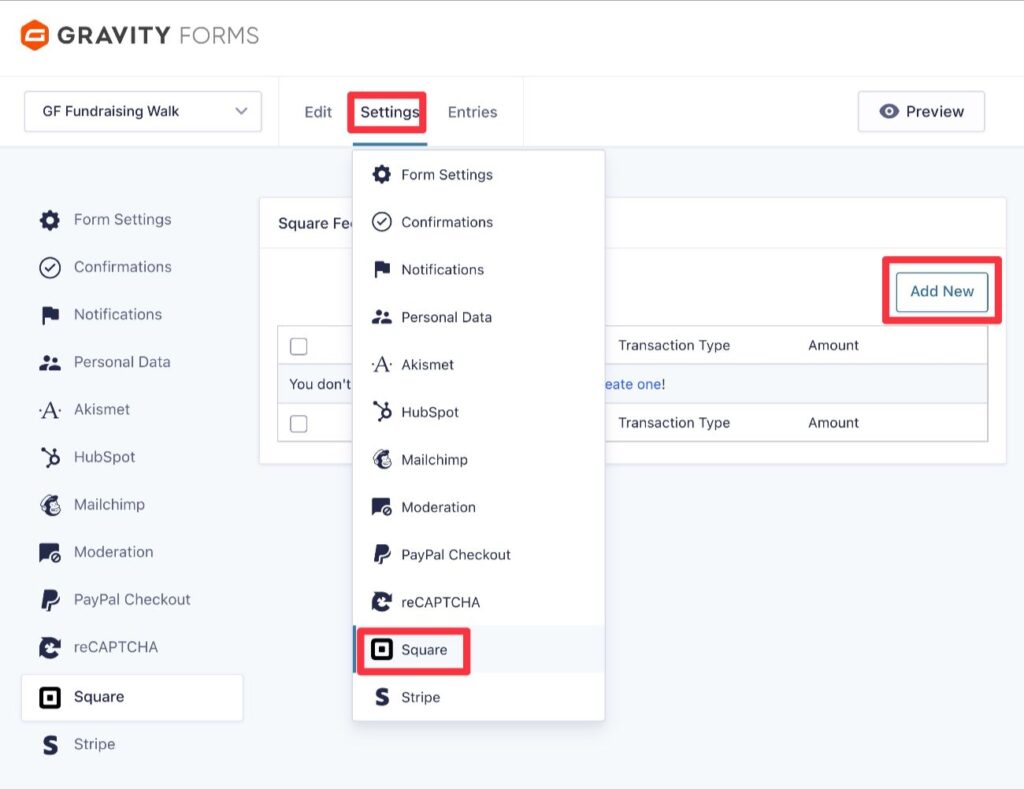Screen dimensions: 1024x789
Task: Click the Preview button
Action: [x=921, y=111]
